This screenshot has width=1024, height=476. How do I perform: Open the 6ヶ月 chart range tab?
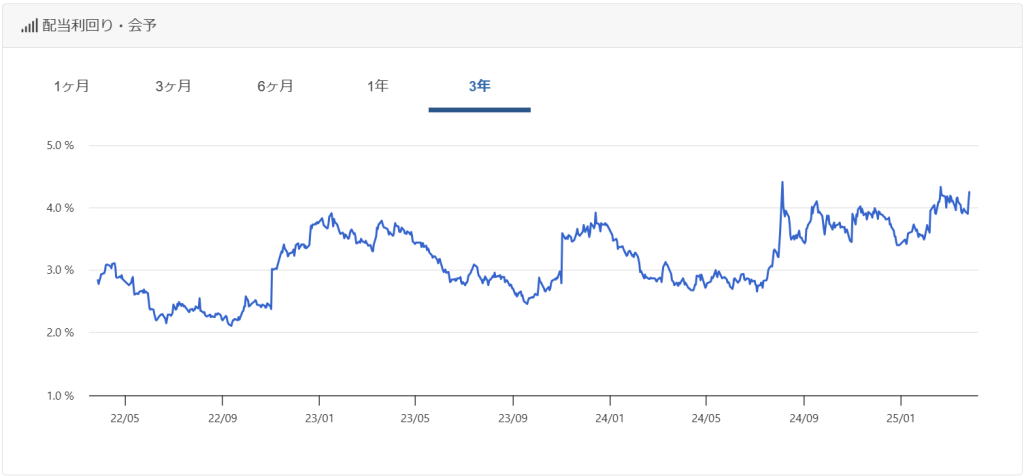pyautogui.click(x=275, y=86)
